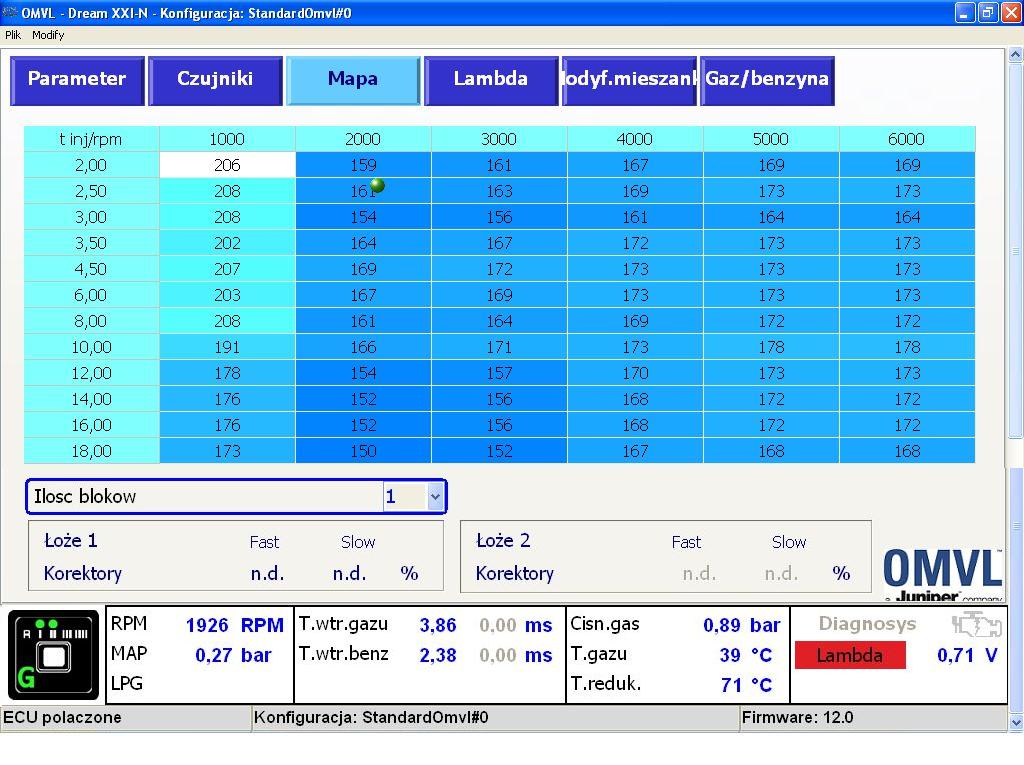Select cell 170 in the 12,00 row
The height and width of the screenshot is (765, 1024).
click(x=635, y=373)
